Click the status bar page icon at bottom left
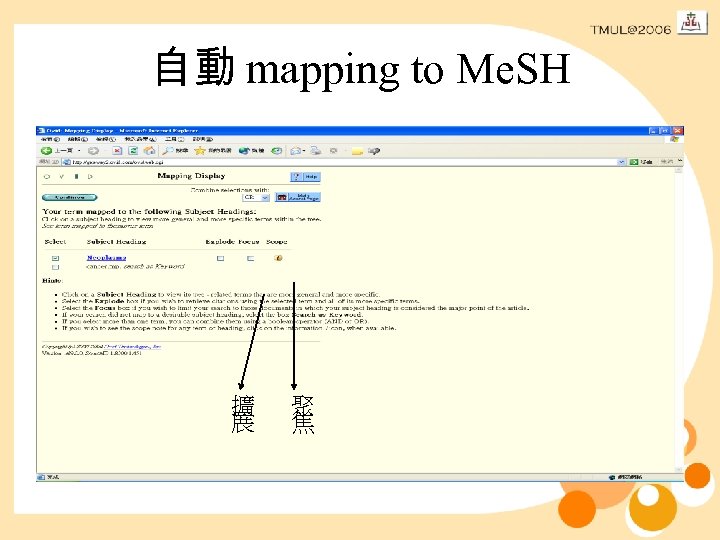Image resolution: width=720 pixels, height=540 pixels. pos(41,478)
